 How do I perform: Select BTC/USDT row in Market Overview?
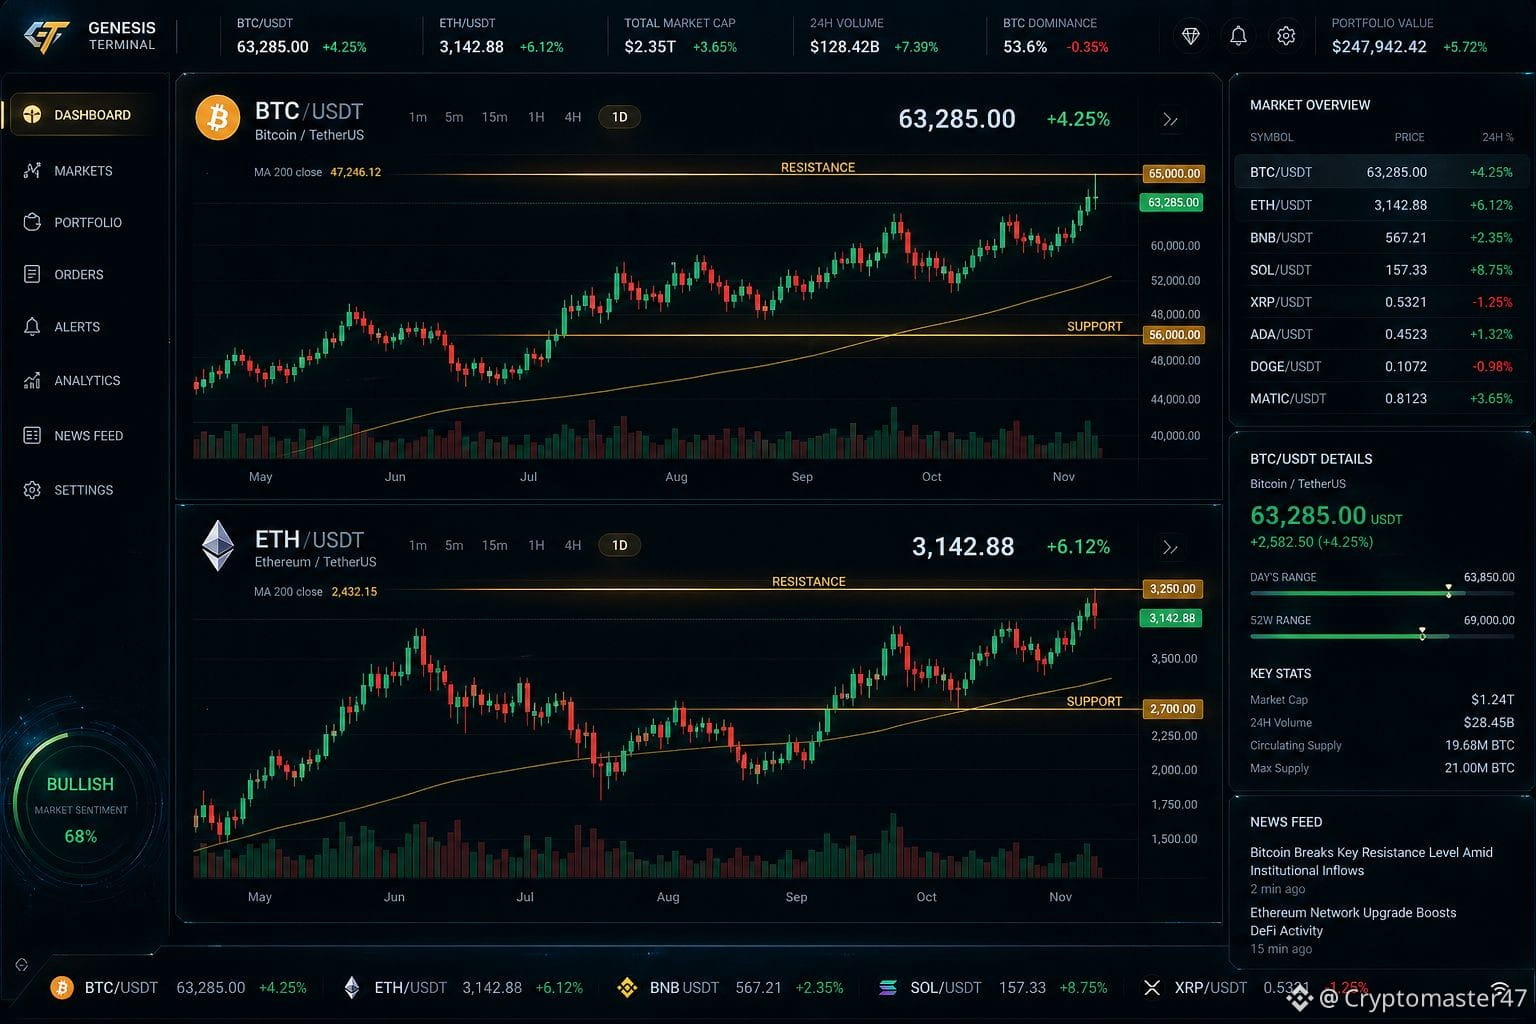pos(1381,172)
